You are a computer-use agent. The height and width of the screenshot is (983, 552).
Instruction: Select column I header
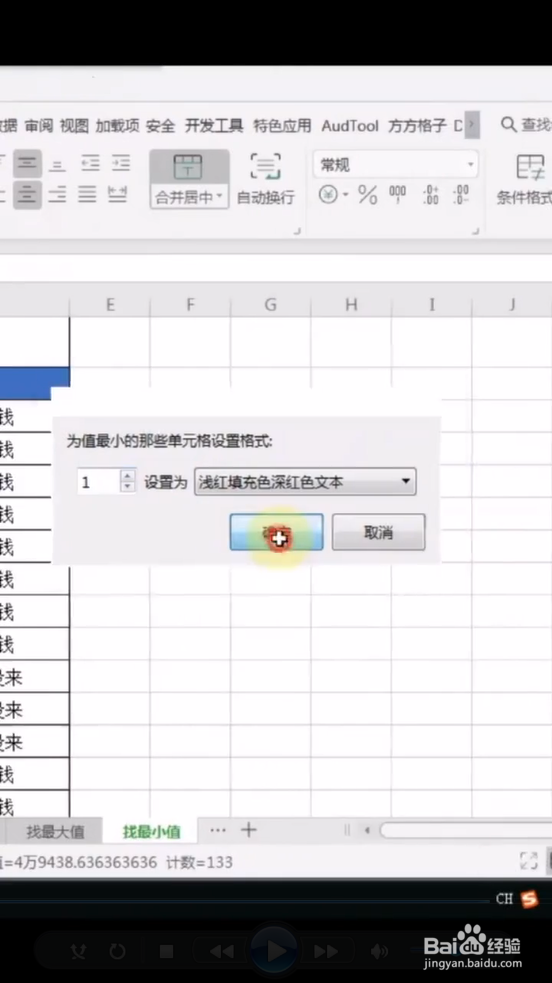(x=431, y=305)
